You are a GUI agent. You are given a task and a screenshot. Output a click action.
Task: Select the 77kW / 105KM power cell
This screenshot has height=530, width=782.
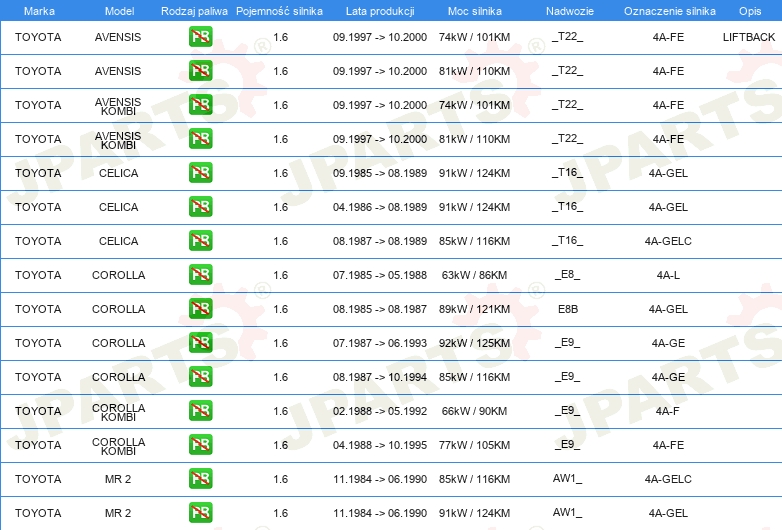[474, 445]
